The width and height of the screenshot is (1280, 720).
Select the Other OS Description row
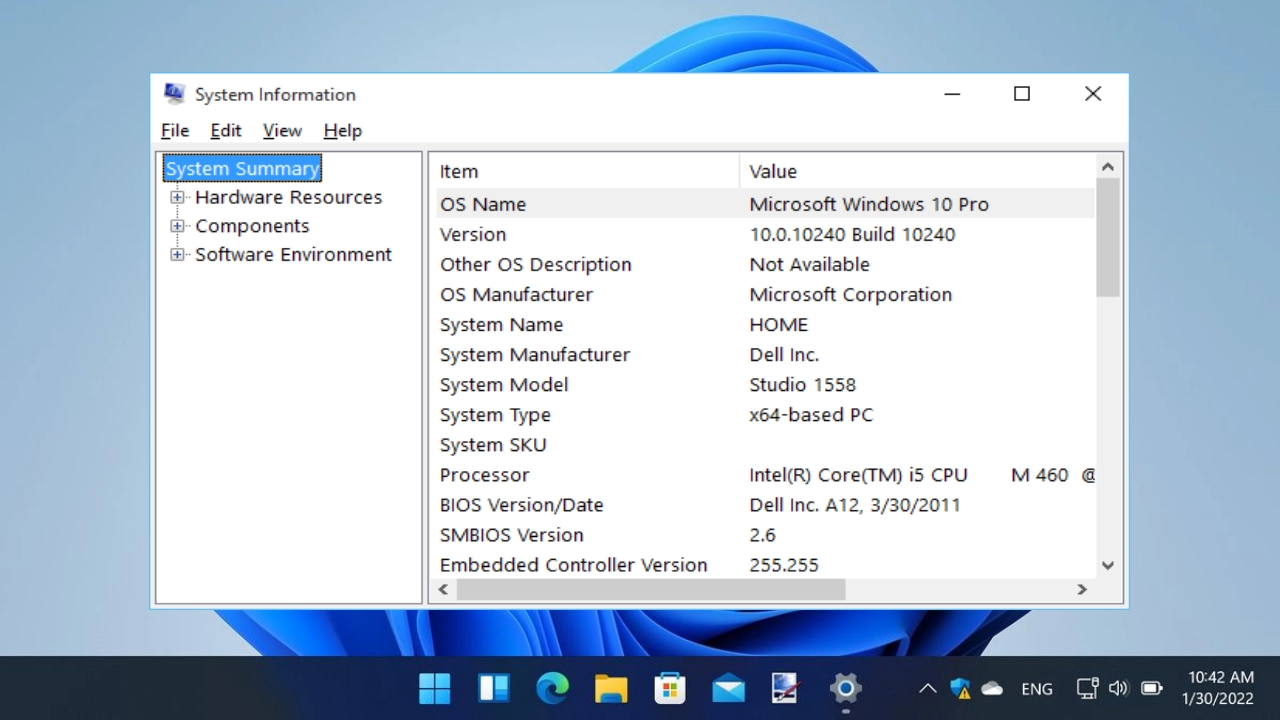[765, 264]
